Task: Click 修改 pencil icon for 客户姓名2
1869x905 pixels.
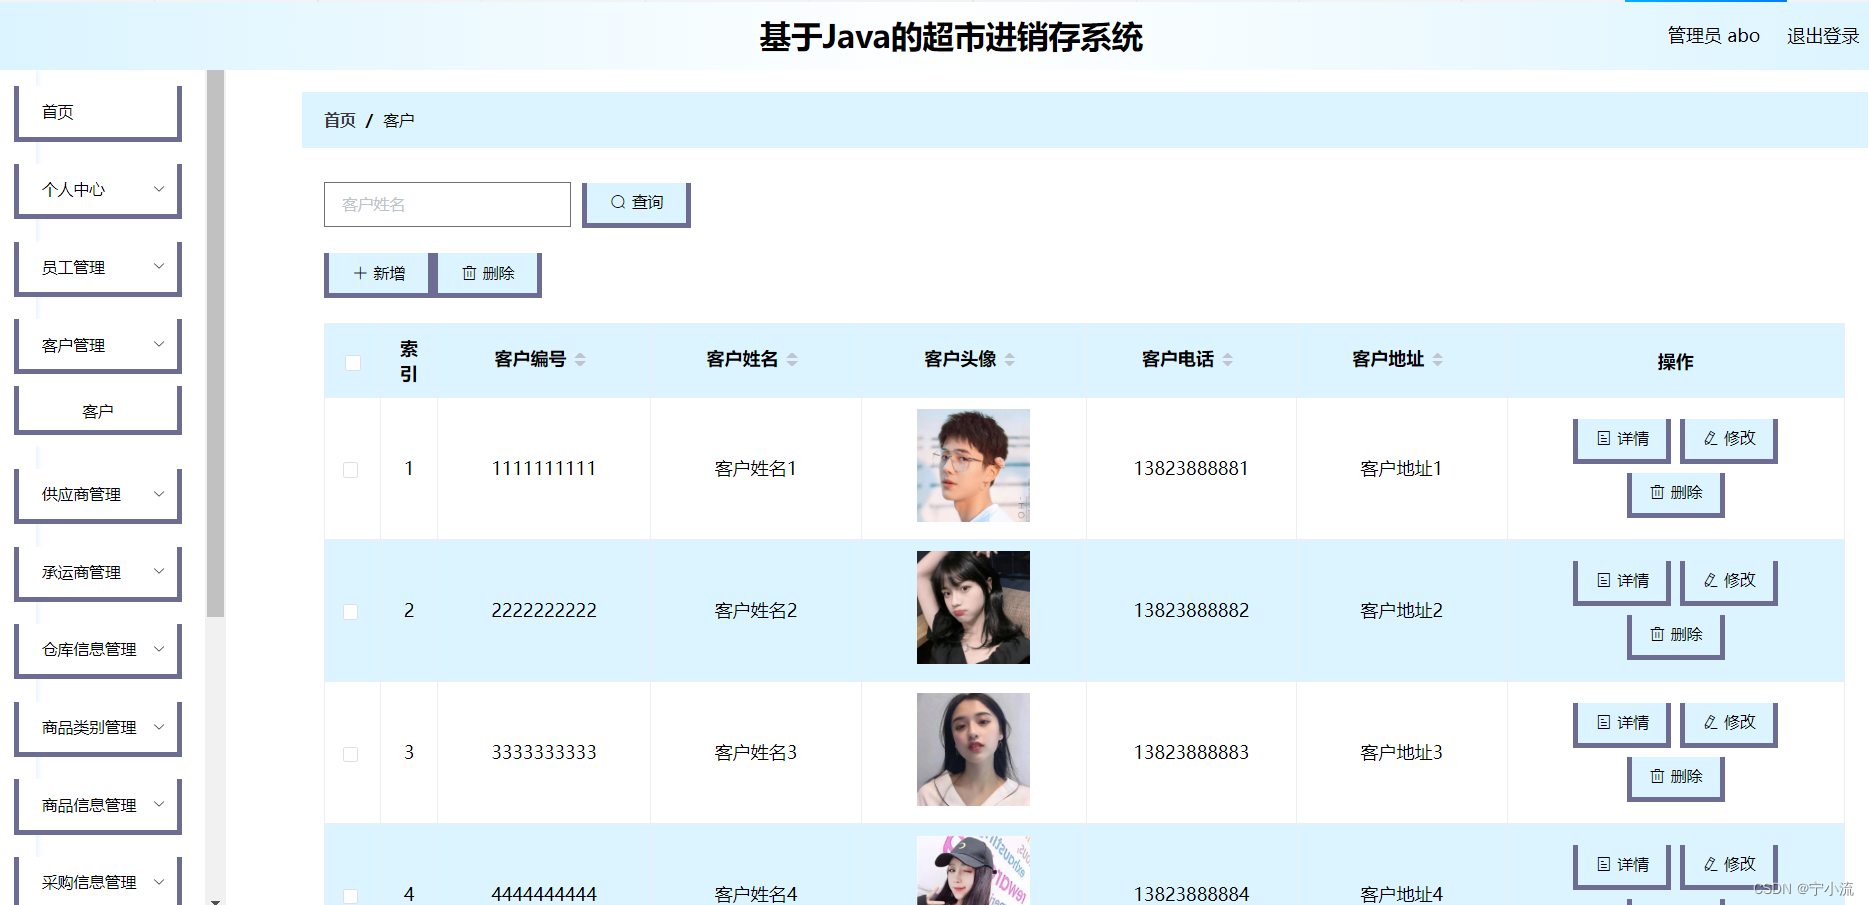Action: tap(1711, 580)
